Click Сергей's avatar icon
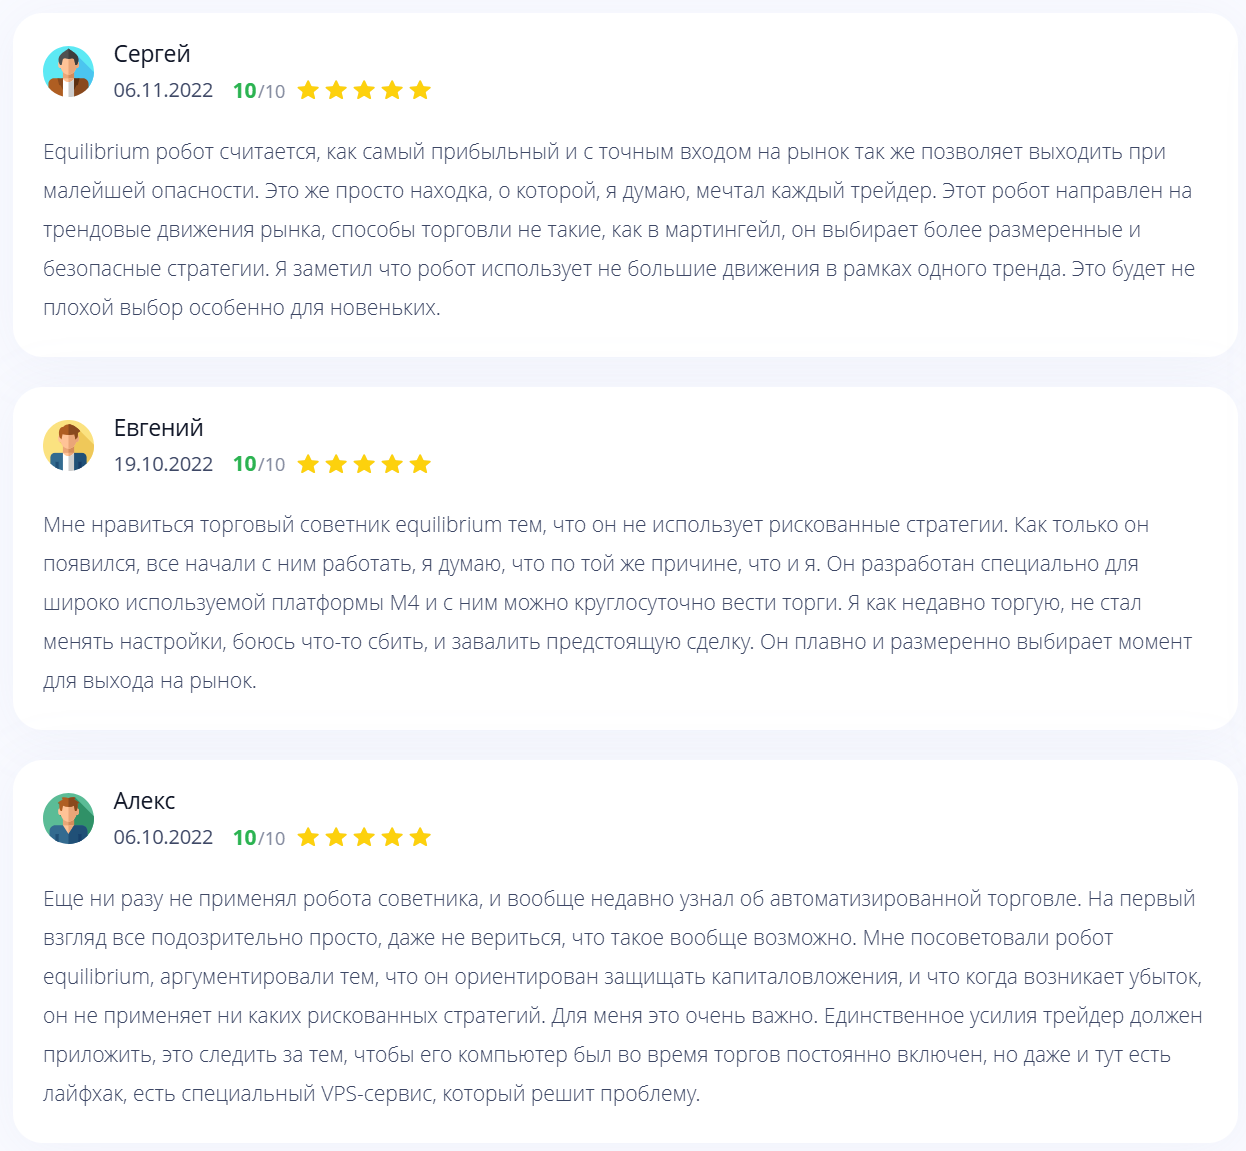Viewport: 1246px width, 1151px height. (69, 72)
